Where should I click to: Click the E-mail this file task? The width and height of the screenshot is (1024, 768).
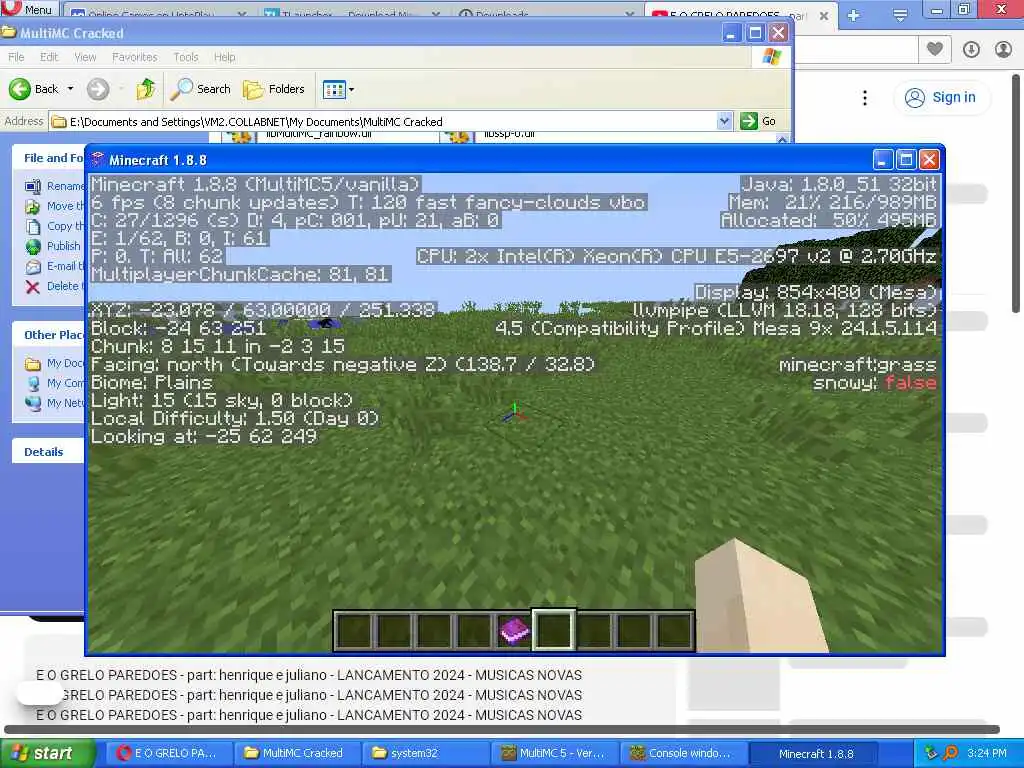[55, 266]
